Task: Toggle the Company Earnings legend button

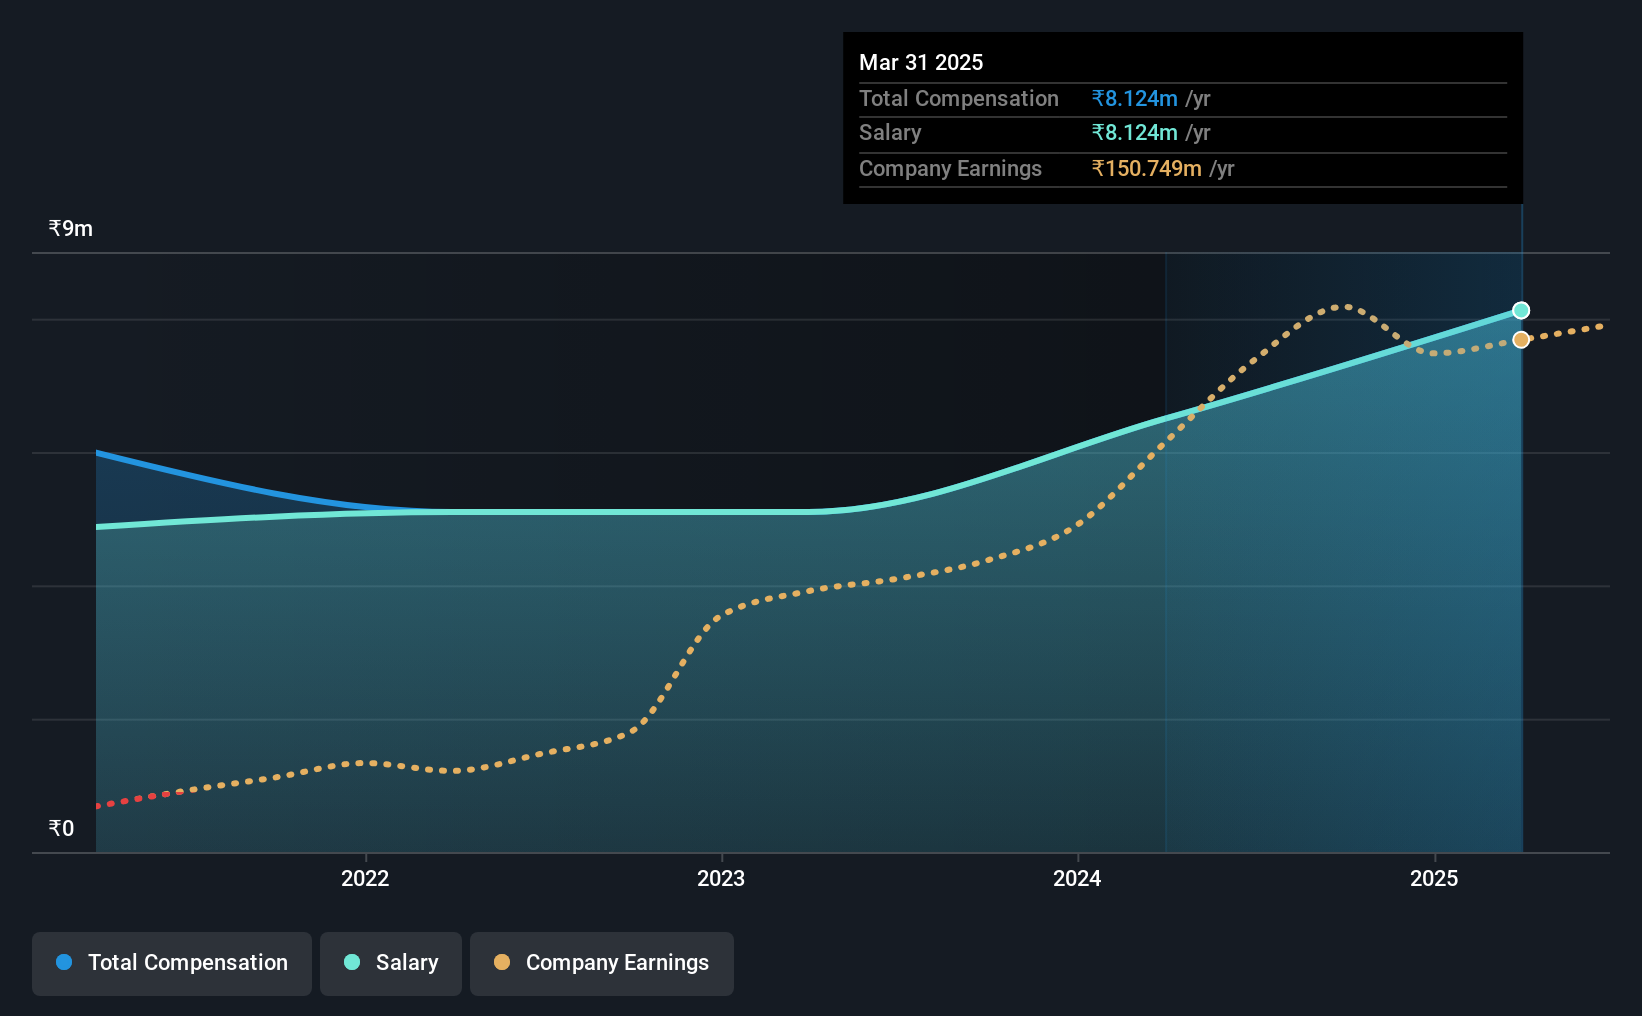Action: (x=602, y=963)
